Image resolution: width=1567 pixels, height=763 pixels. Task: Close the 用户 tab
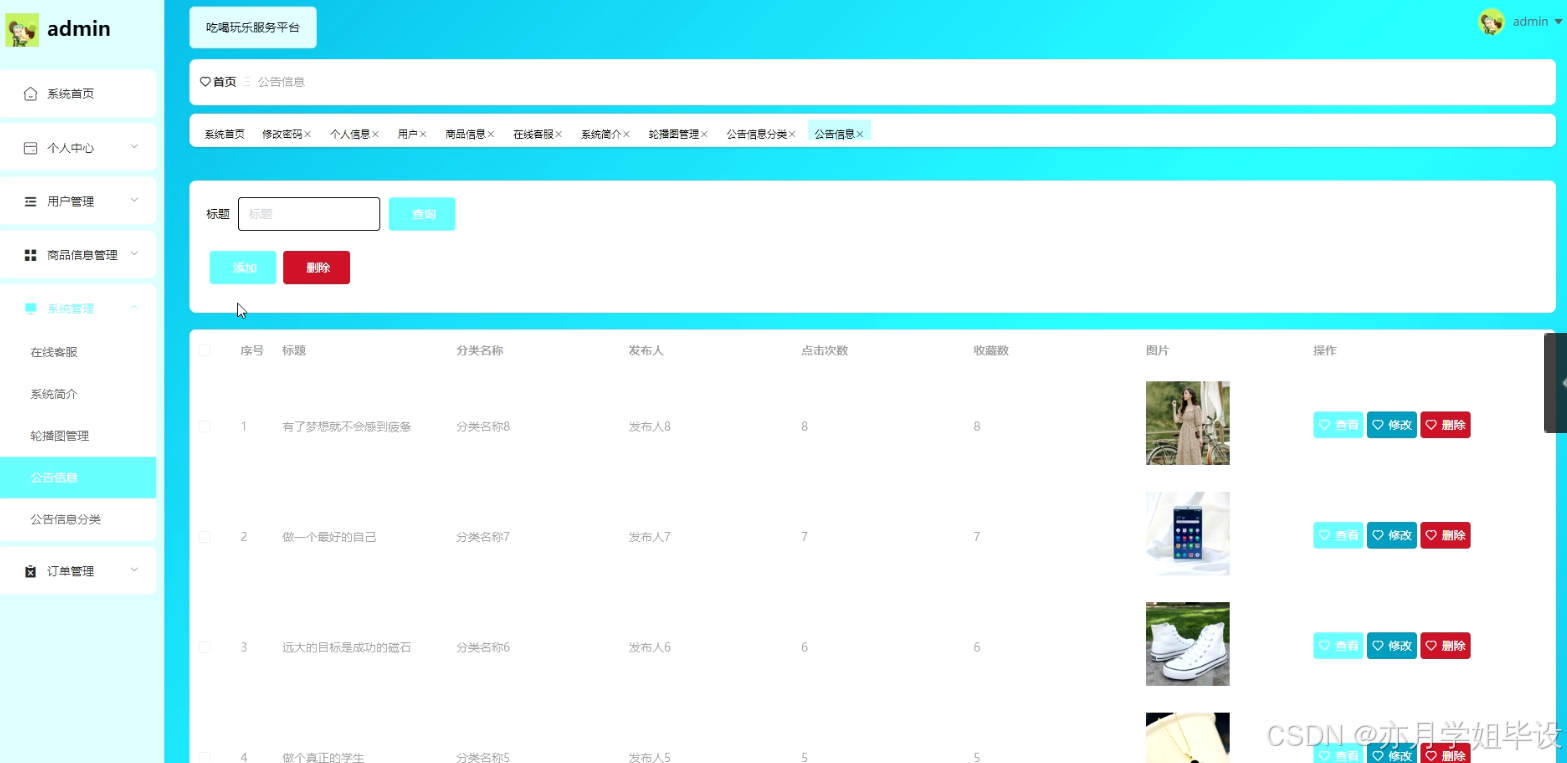click(423, 134)
